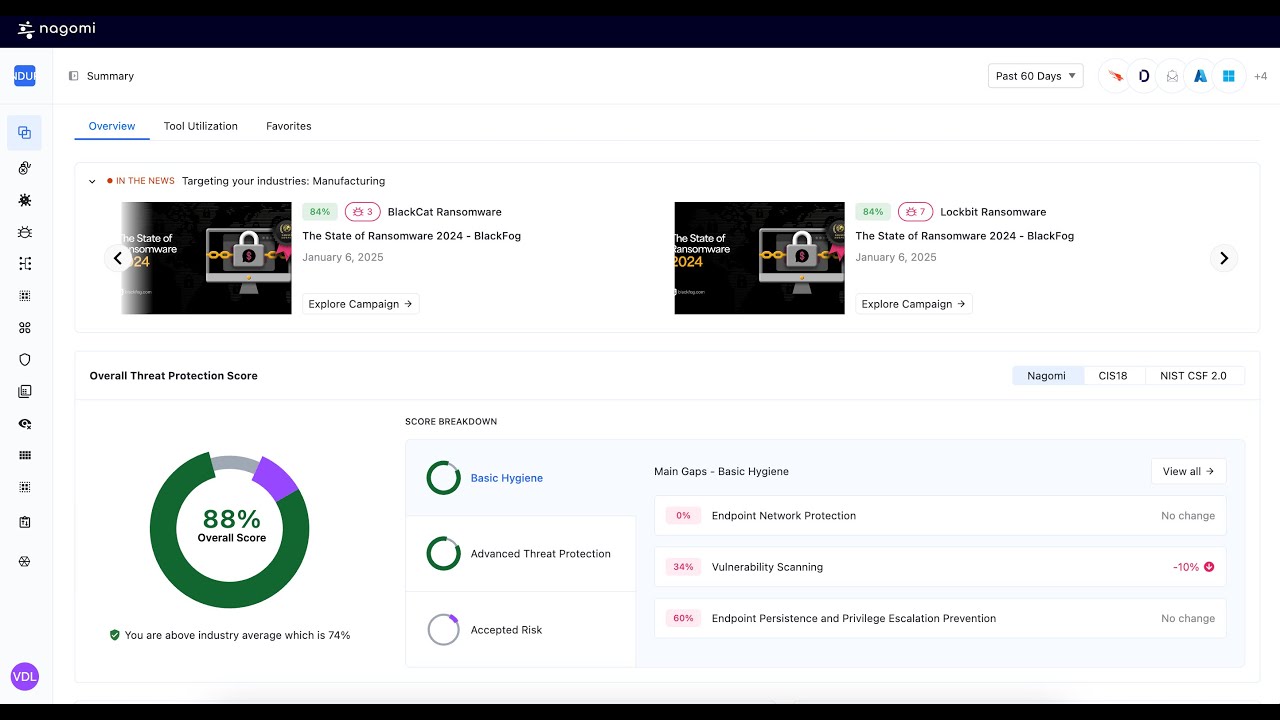Open the Endpoint Network Protection gap row
Image resolution: width=1280 pixels, height=720 pixels.
pyautogui.click(x=940, y=516)
